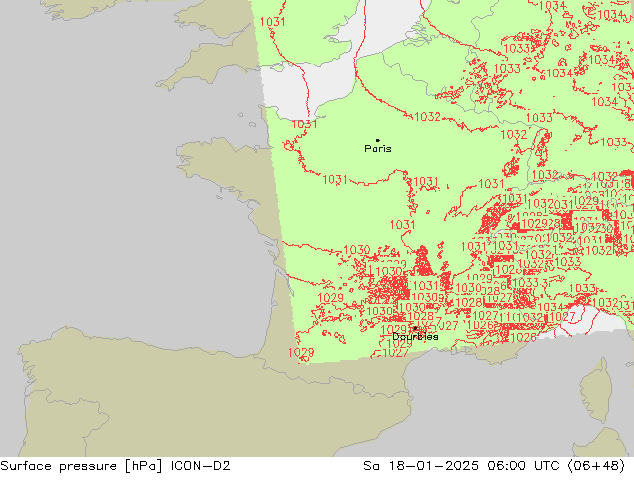Click the 1032 isobar label northeast of Paris
This screenshot has width=634, height=490.
[427, 117]
